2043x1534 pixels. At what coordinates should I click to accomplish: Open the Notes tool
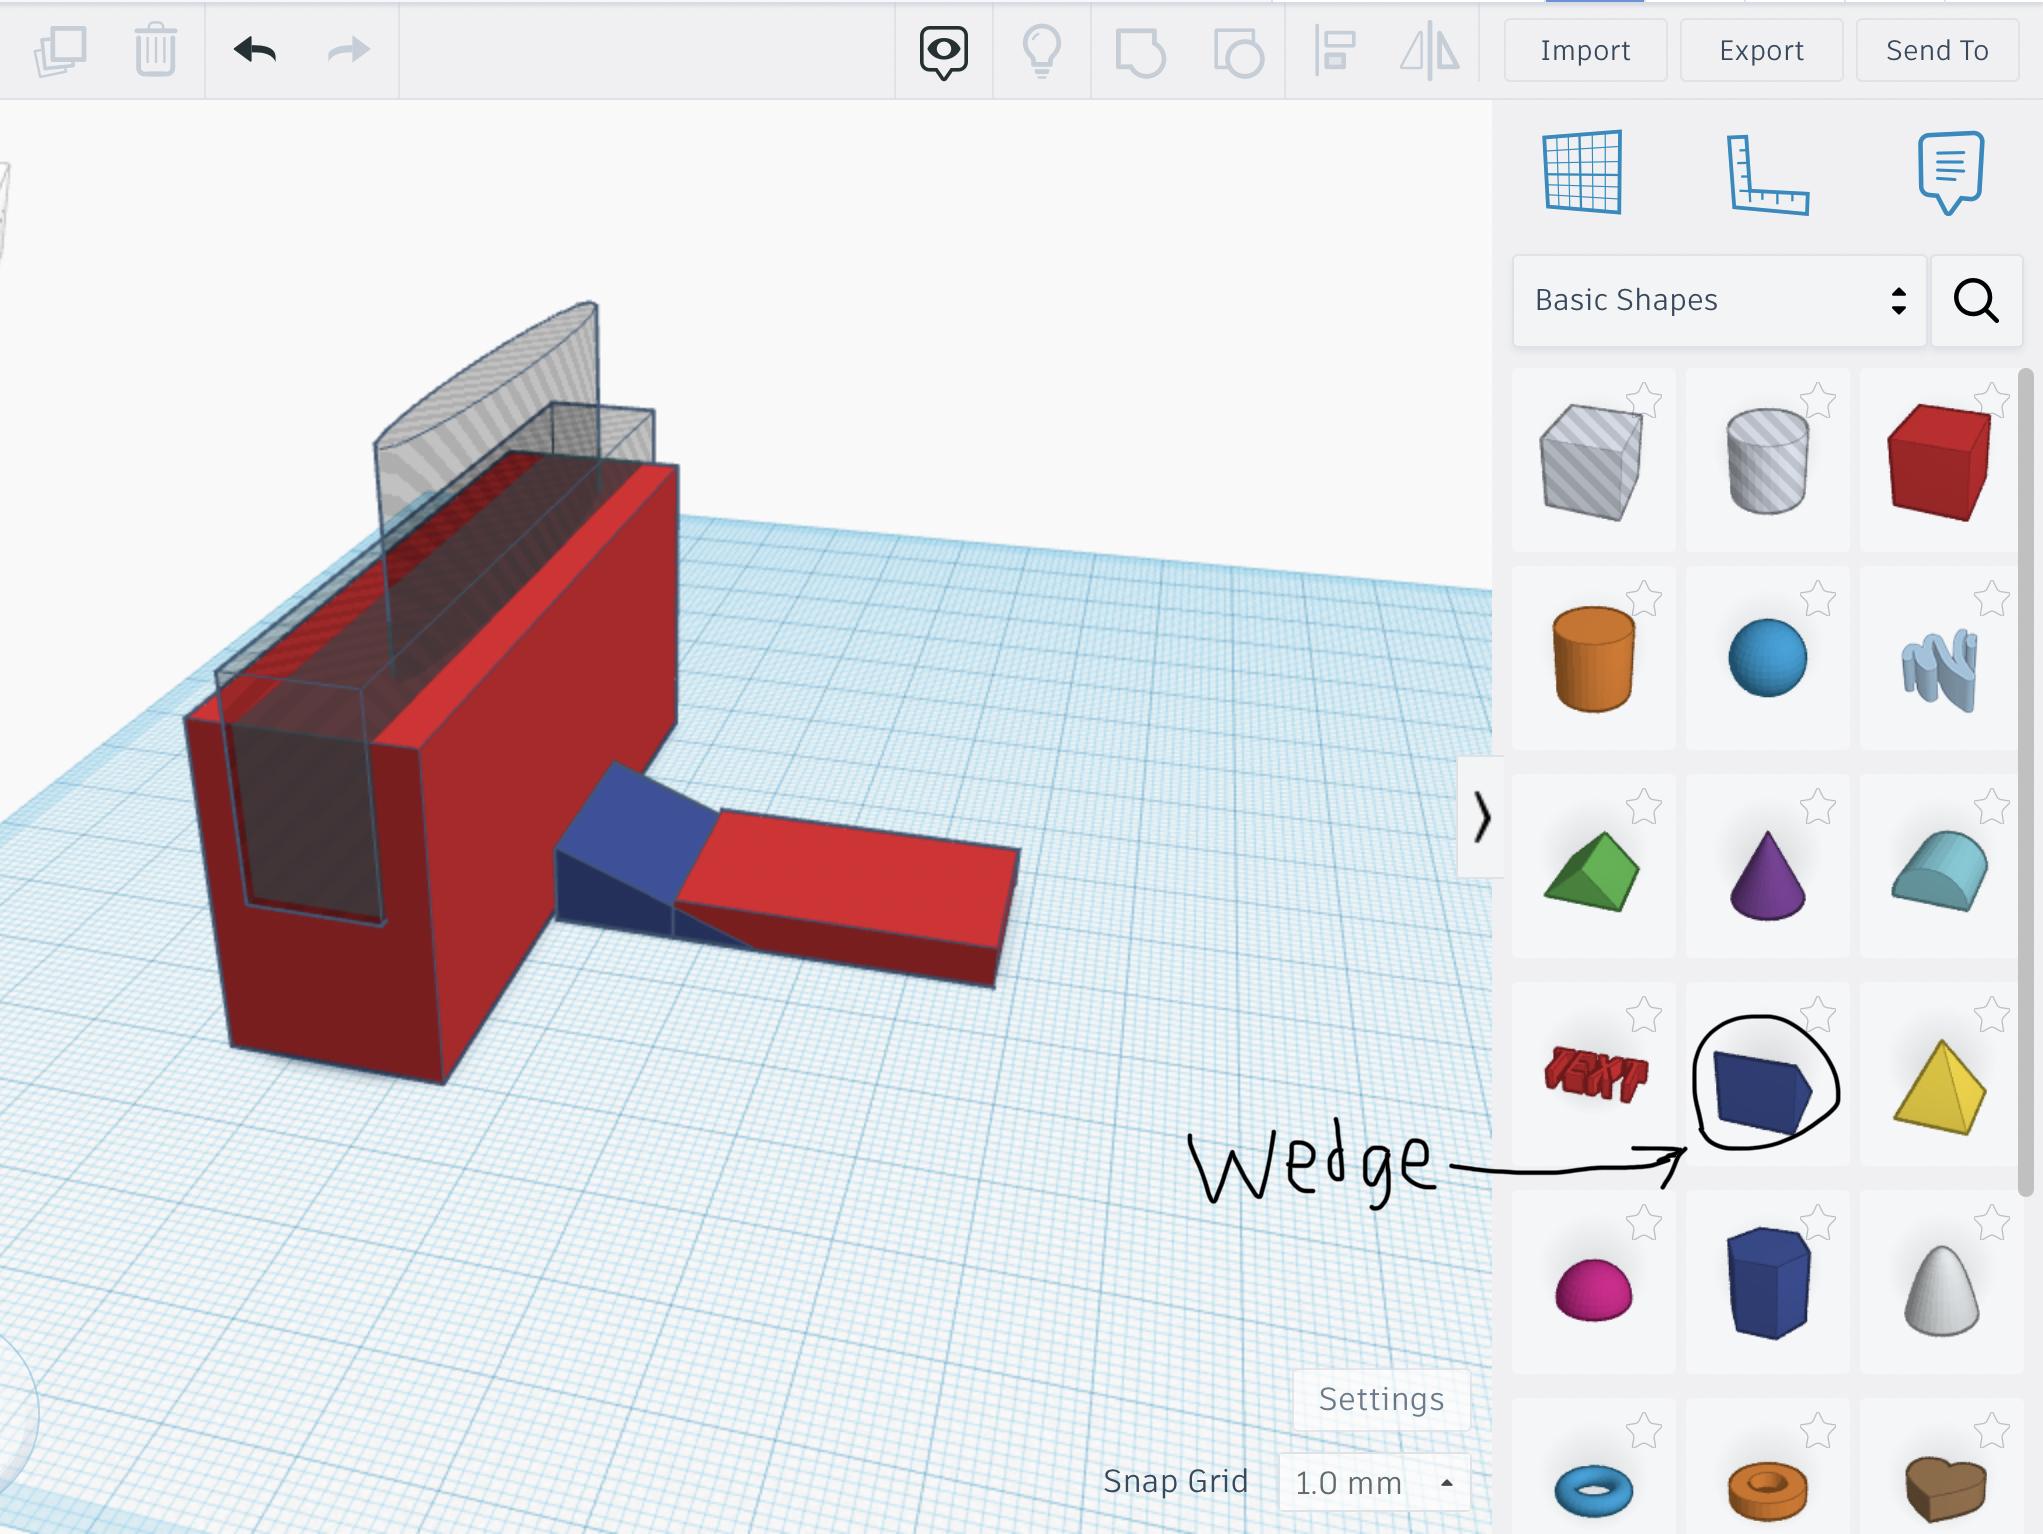pyautogui.click(x=1950, y=172)
